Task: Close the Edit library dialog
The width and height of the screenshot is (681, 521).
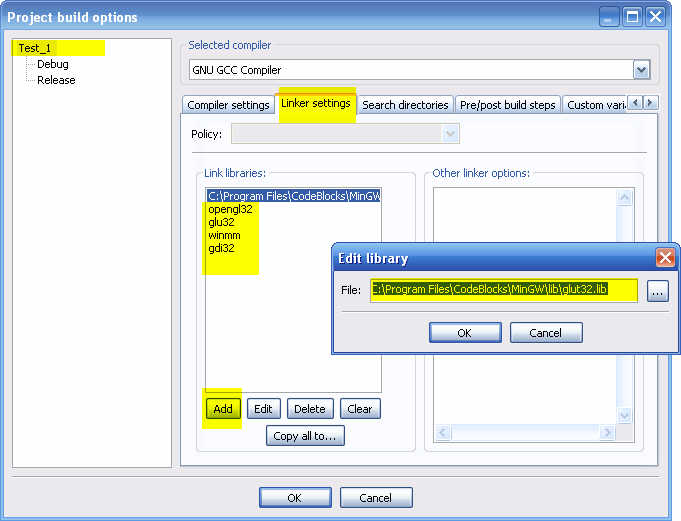Action: [665, 258]
